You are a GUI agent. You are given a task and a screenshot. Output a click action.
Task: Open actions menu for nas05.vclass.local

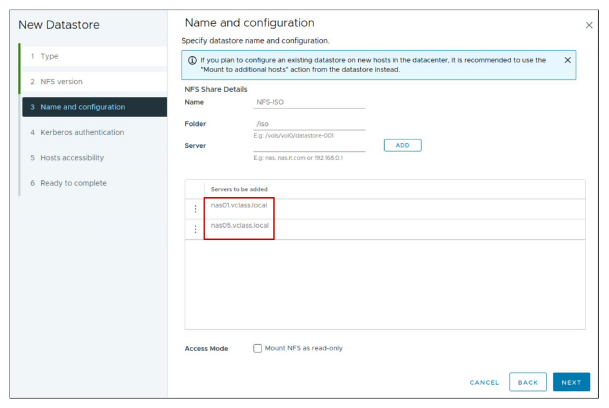195,229
